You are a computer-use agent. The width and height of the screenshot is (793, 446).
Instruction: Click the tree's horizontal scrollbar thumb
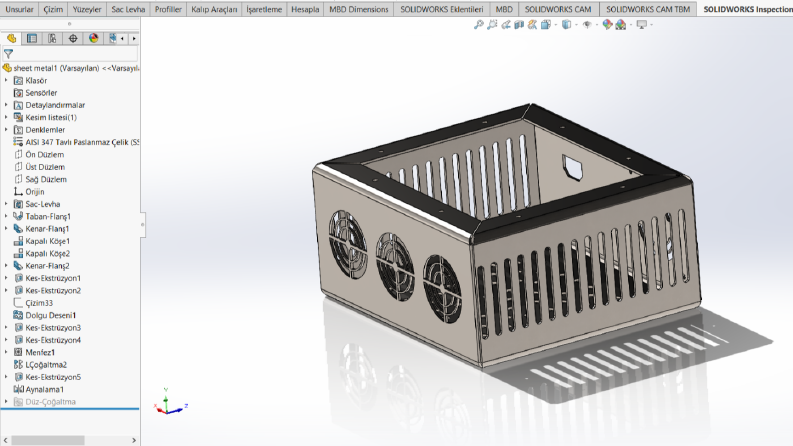coord(48,440)
